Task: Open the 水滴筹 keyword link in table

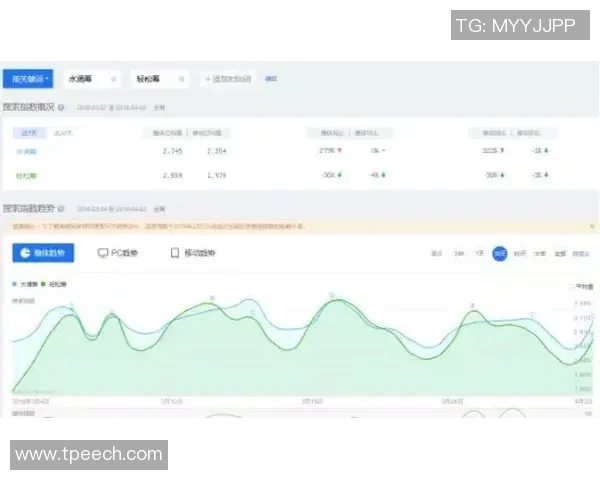Action: click(x=27, y=151)
